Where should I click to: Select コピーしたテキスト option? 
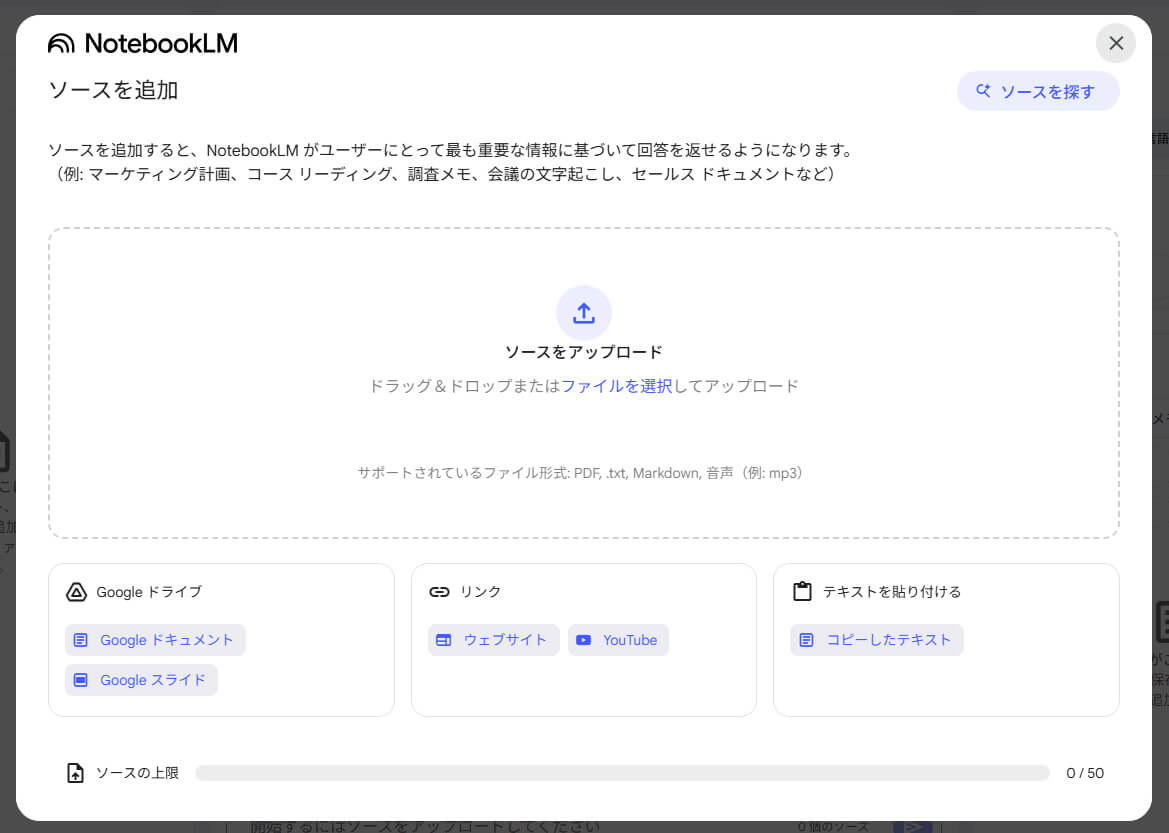877,640
